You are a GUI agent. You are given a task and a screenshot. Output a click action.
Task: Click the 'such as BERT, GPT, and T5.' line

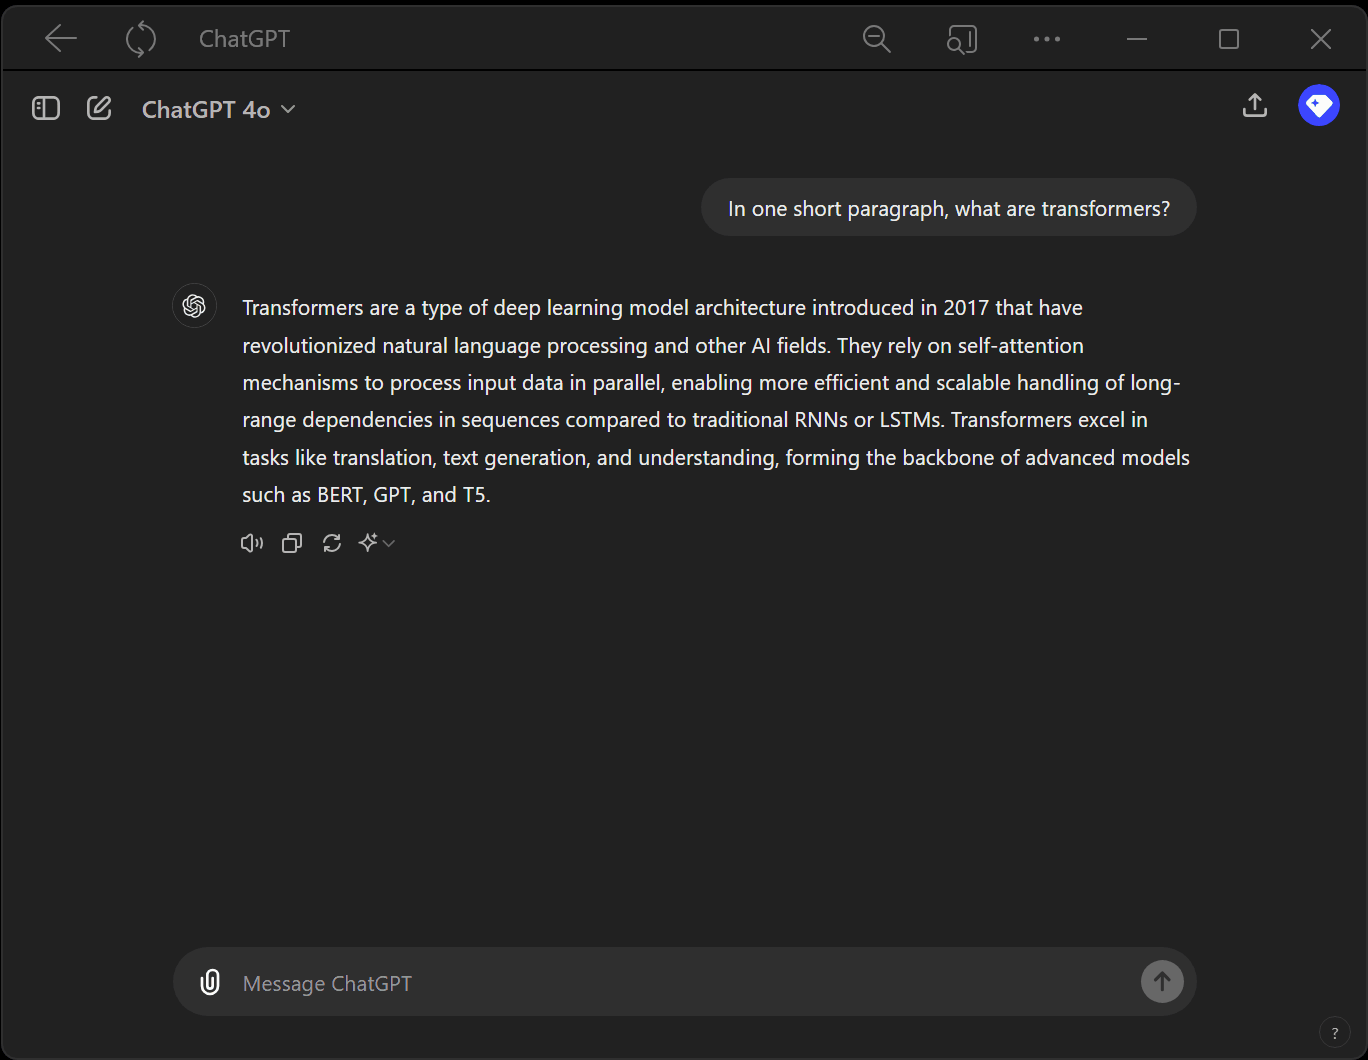[366, 495]
